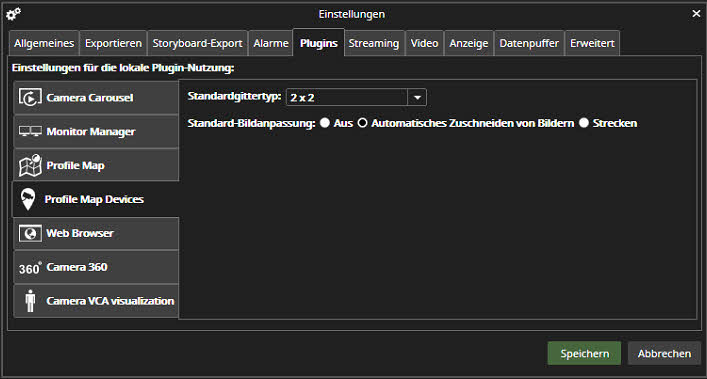707x379 pixels.
Task: Close the Einstellungen dialog
Action: coord(696,14)
